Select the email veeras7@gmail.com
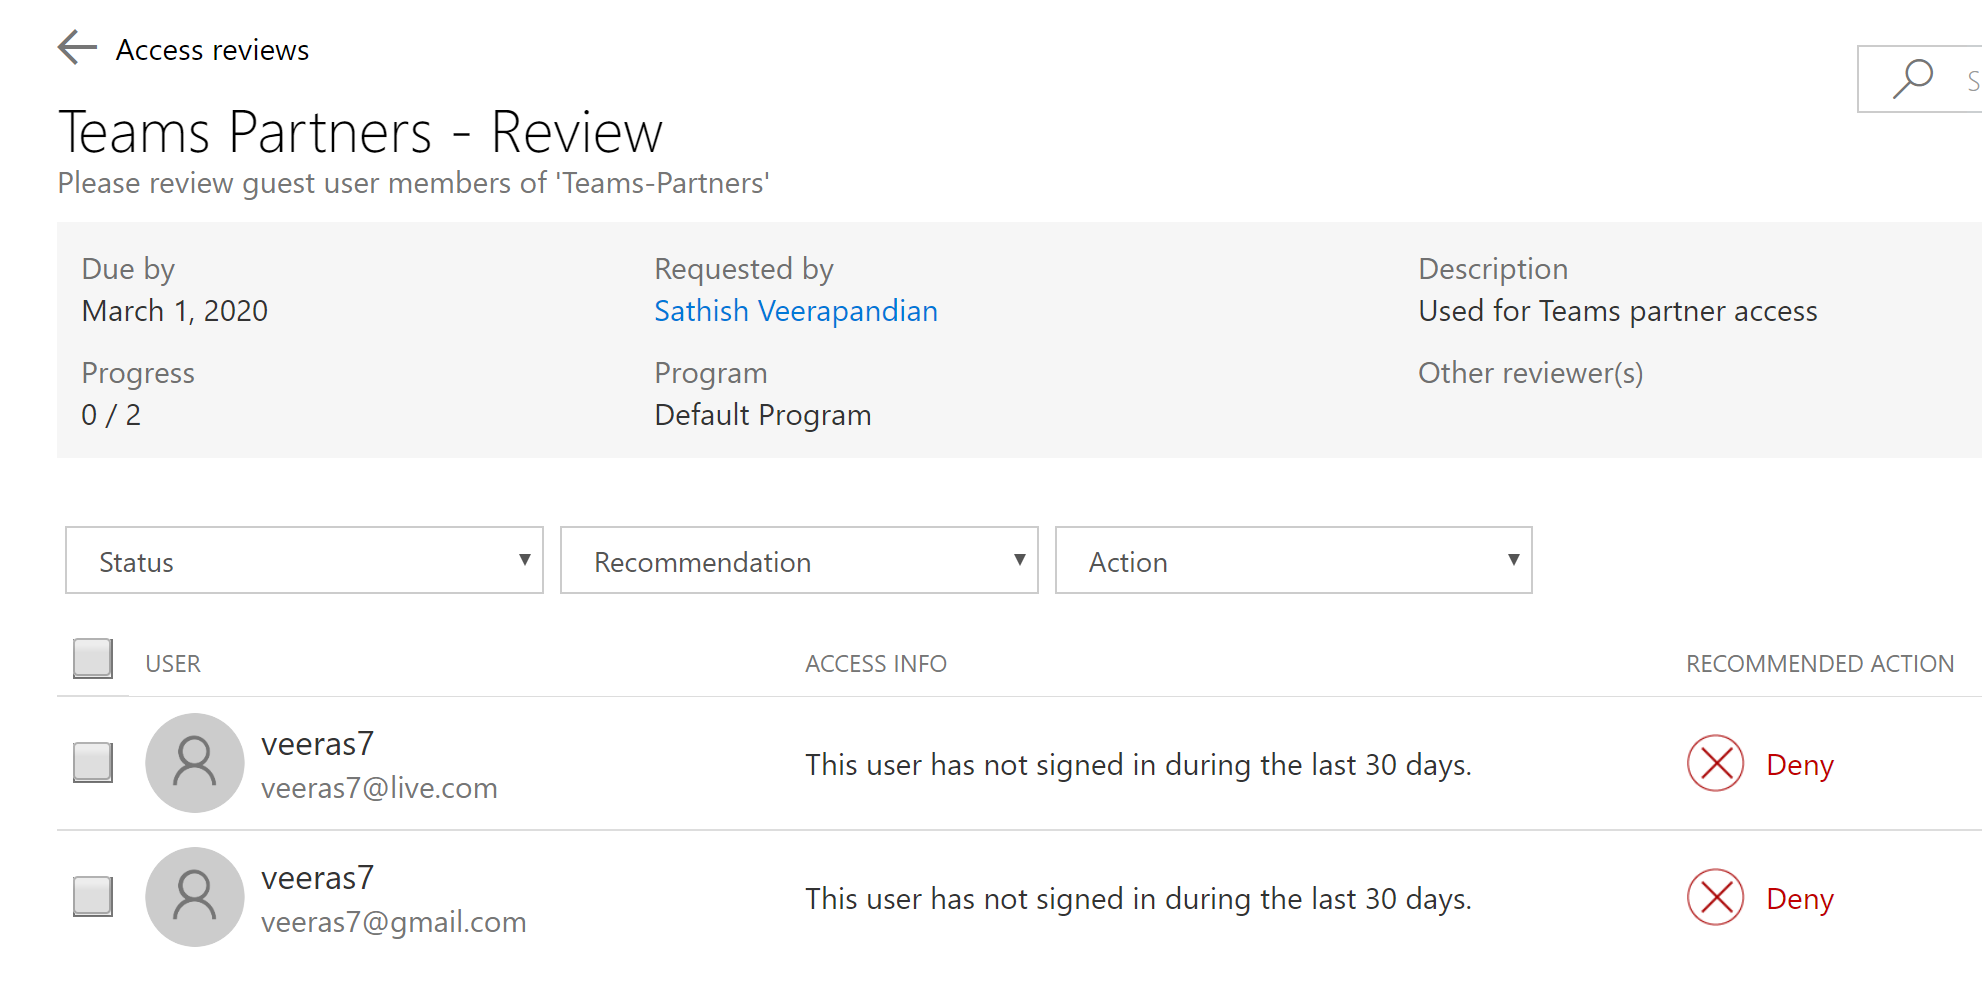 pos(393,922)
